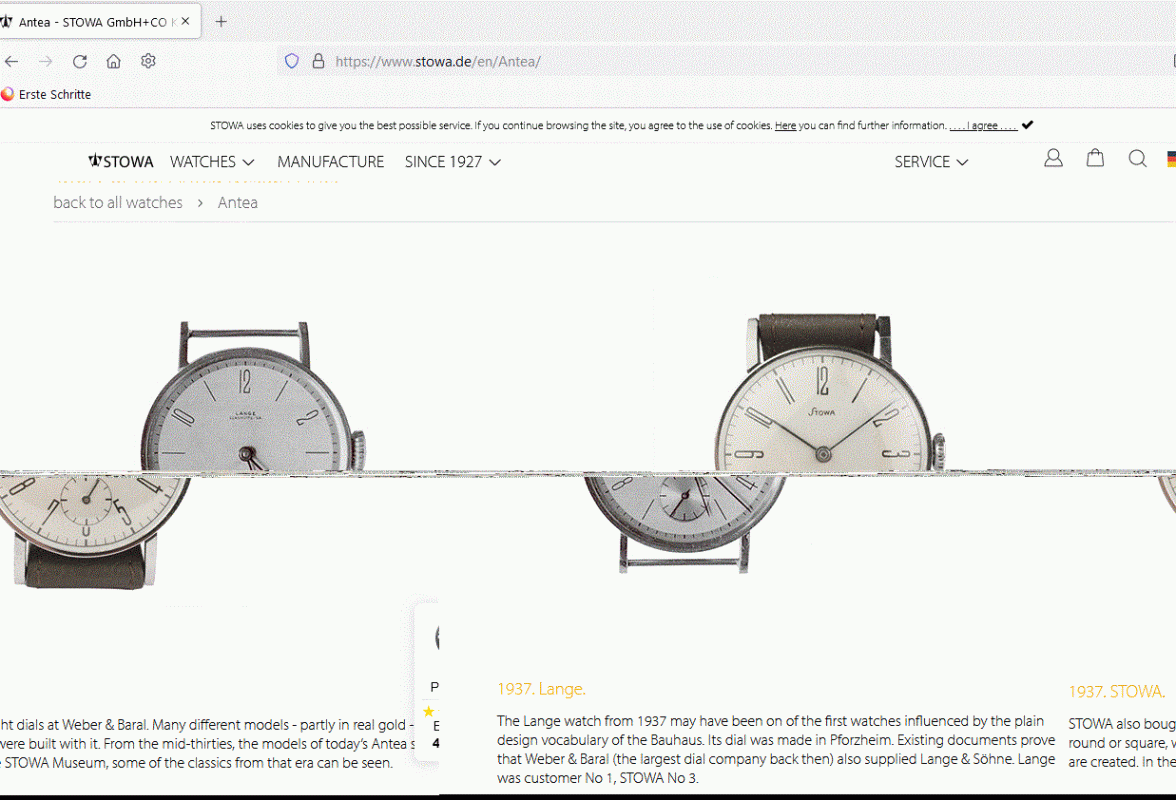1176x800 pixels.
Task: Click the tracking protection shield icon
Action: coord(292,61)
